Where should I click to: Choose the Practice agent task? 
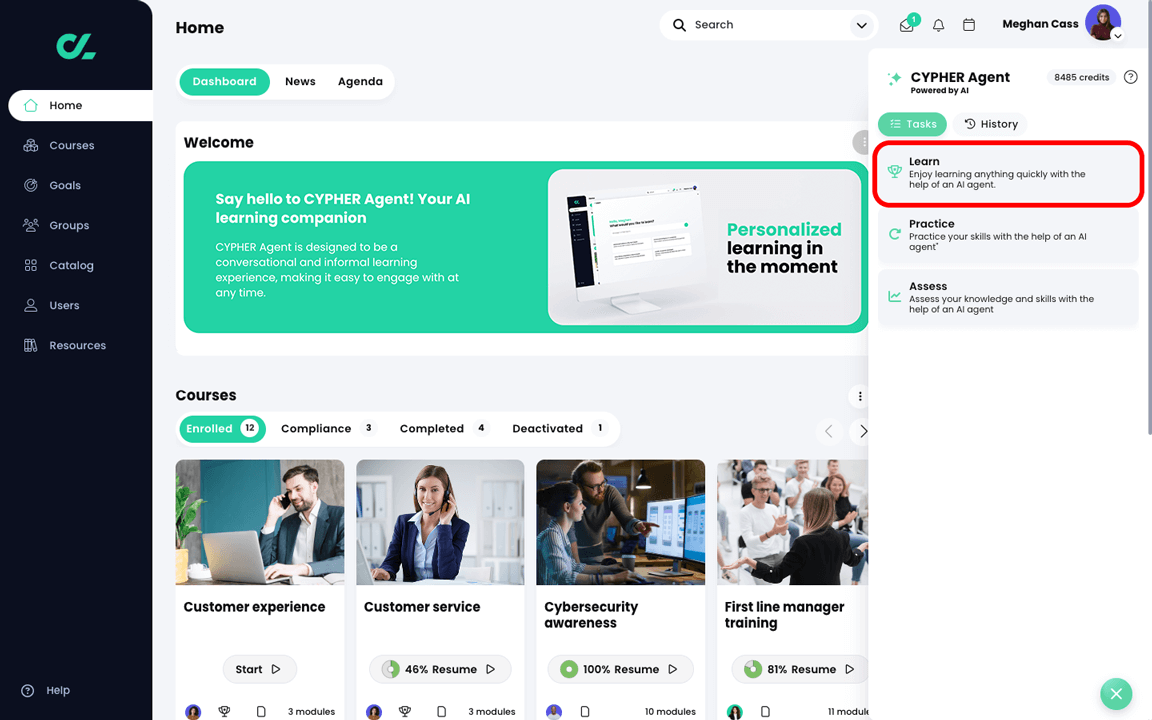coord(1008,236)
